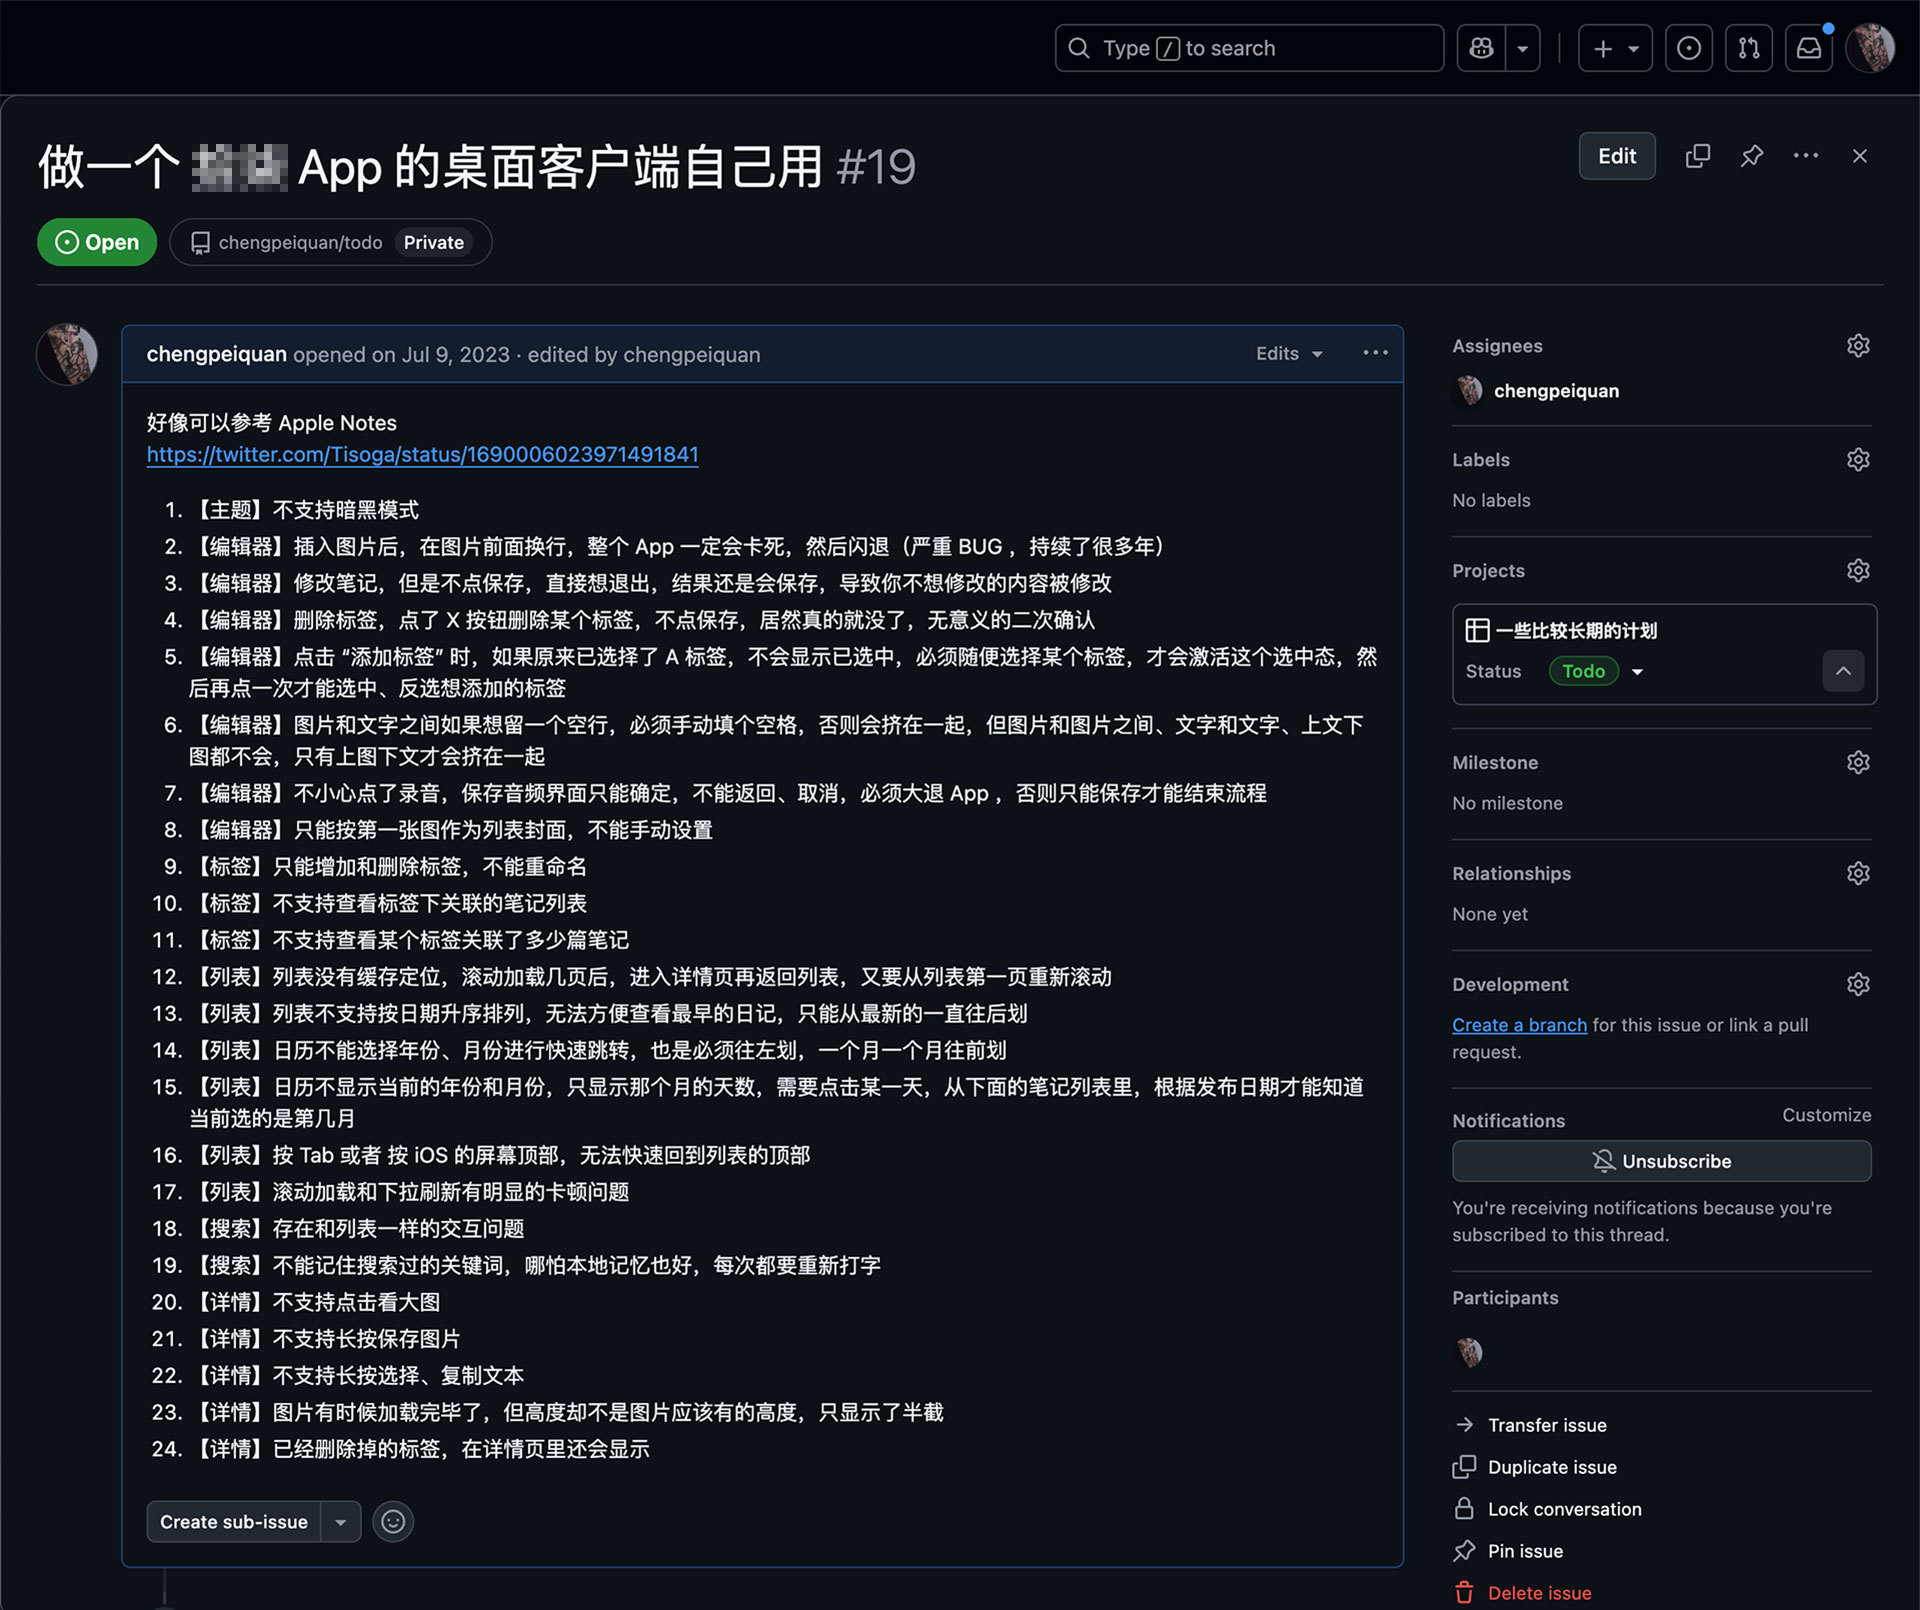Pin this issue with the header pin icon

click(1751, 156)
